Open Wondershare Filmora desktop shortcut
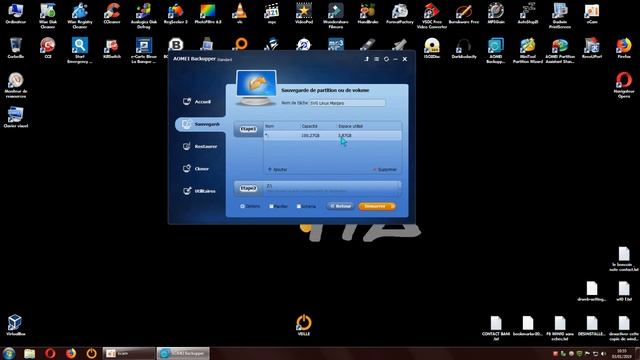Image resolution: width=640 pixels, height=360 pixels. [336, 15]
